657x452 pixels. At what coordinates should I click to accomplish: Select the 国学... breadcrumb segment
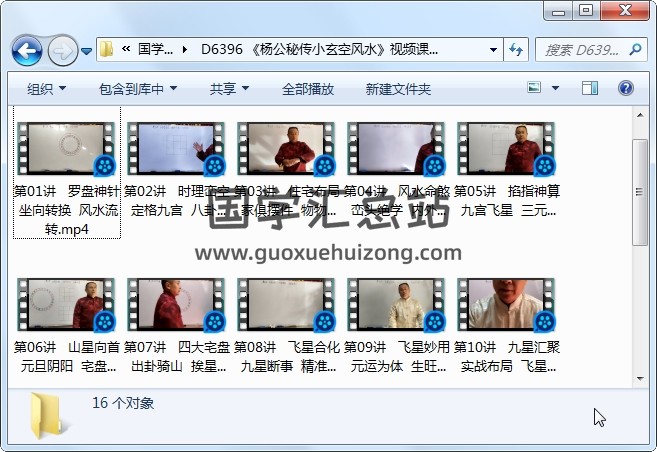pyautogui.click(x=155, y=49)
